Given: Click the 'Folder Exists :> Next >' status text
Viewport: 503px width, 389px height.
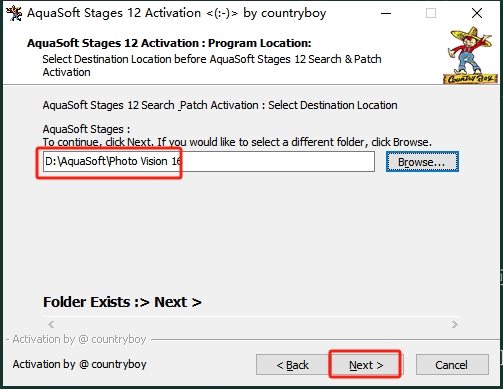Looking at the screenshot, I should (x=122, y=302).
